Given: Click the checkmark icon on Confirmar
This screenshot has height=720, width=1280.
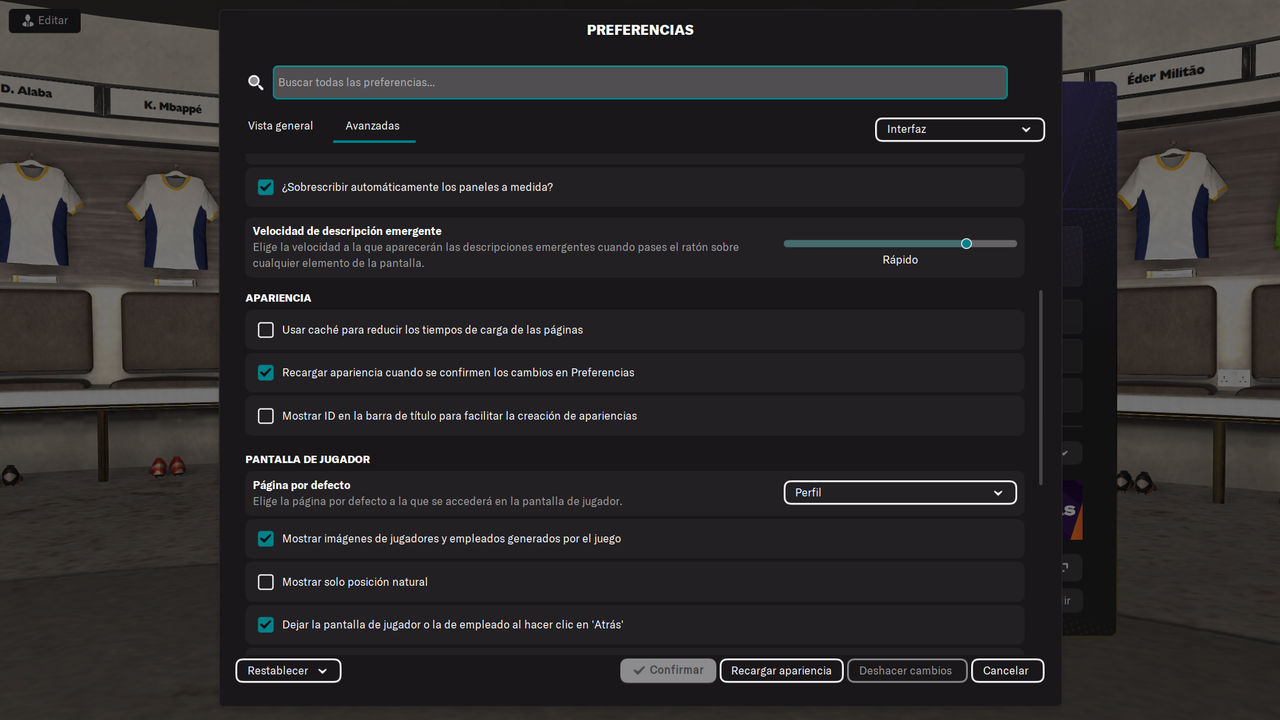Looking at the screenshot, I should point(637,670).
